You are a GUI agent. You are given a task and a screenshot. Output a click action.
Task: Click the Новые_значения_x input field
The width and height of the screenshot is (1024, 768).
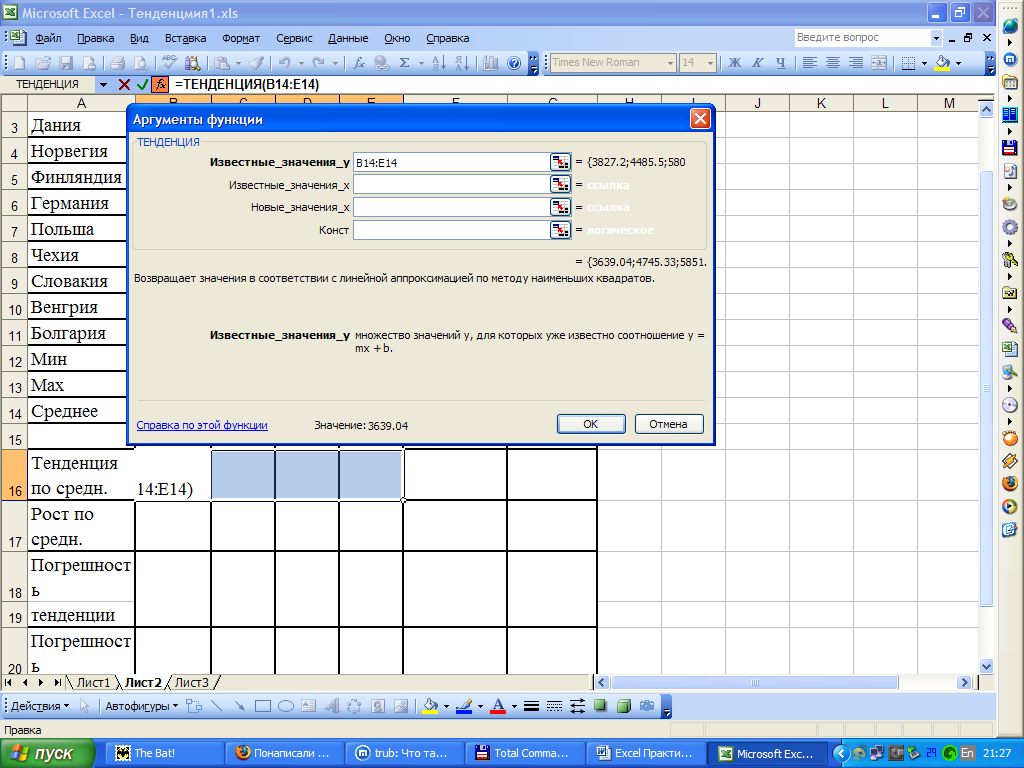452,208
